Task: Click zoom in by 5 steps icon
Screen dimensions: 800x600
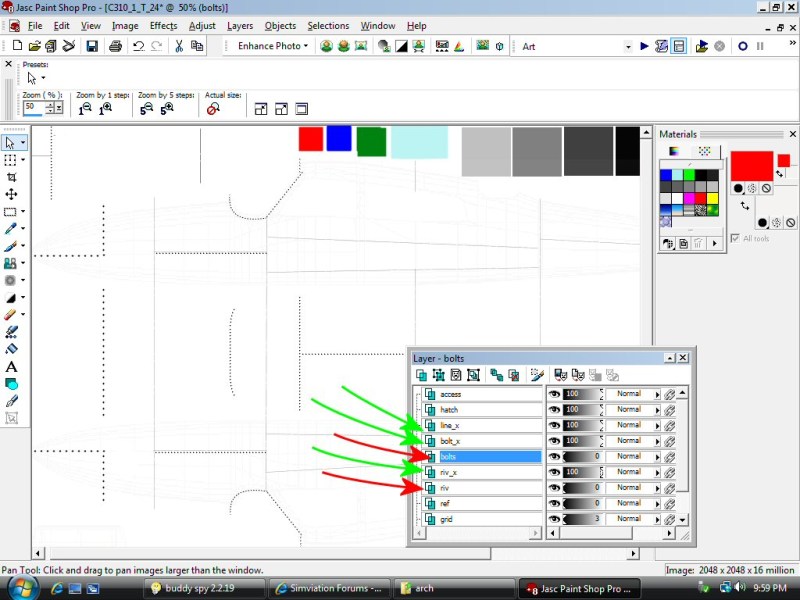Action: (166, 109)
